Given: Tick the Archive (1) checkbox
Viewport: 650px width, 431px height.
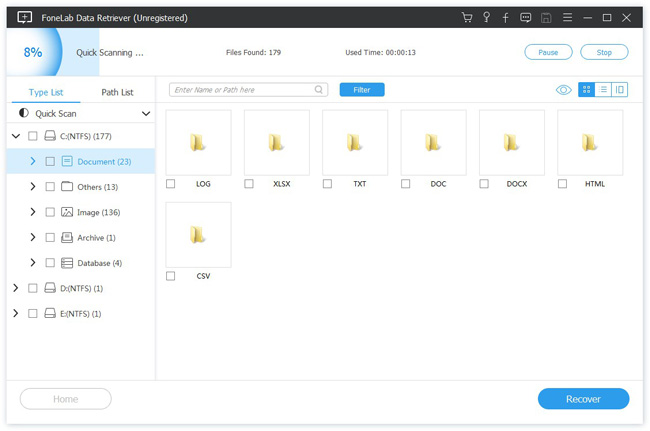Looking at the screenshot, I should 50,237.
